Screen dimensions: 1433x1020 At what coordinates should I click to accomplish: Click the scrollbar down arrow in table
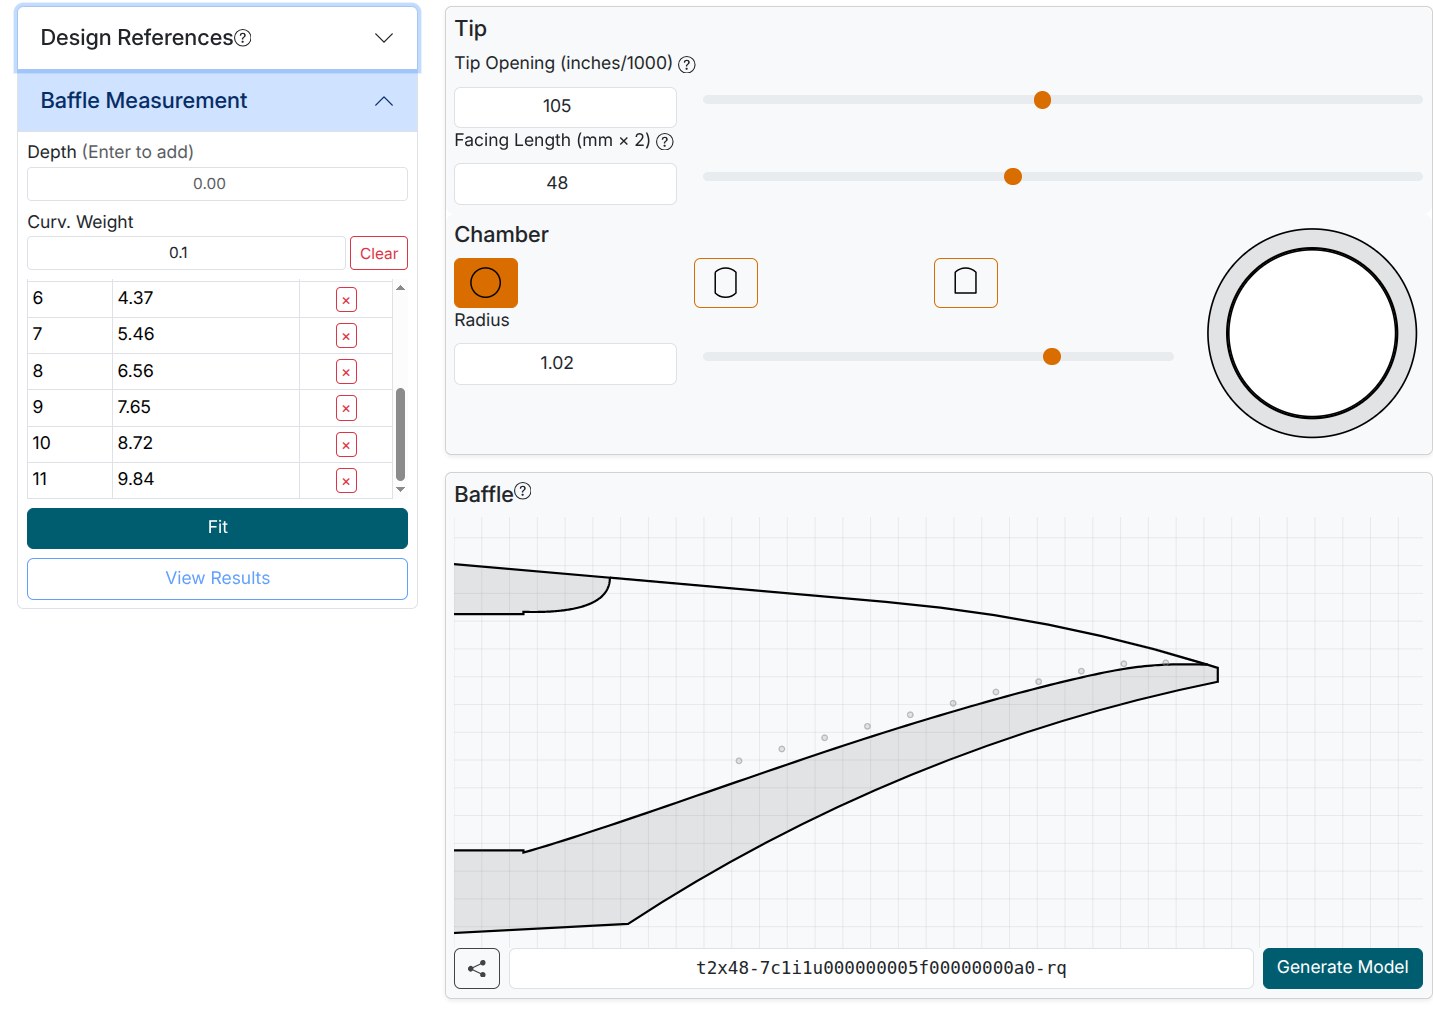(401, 490)
